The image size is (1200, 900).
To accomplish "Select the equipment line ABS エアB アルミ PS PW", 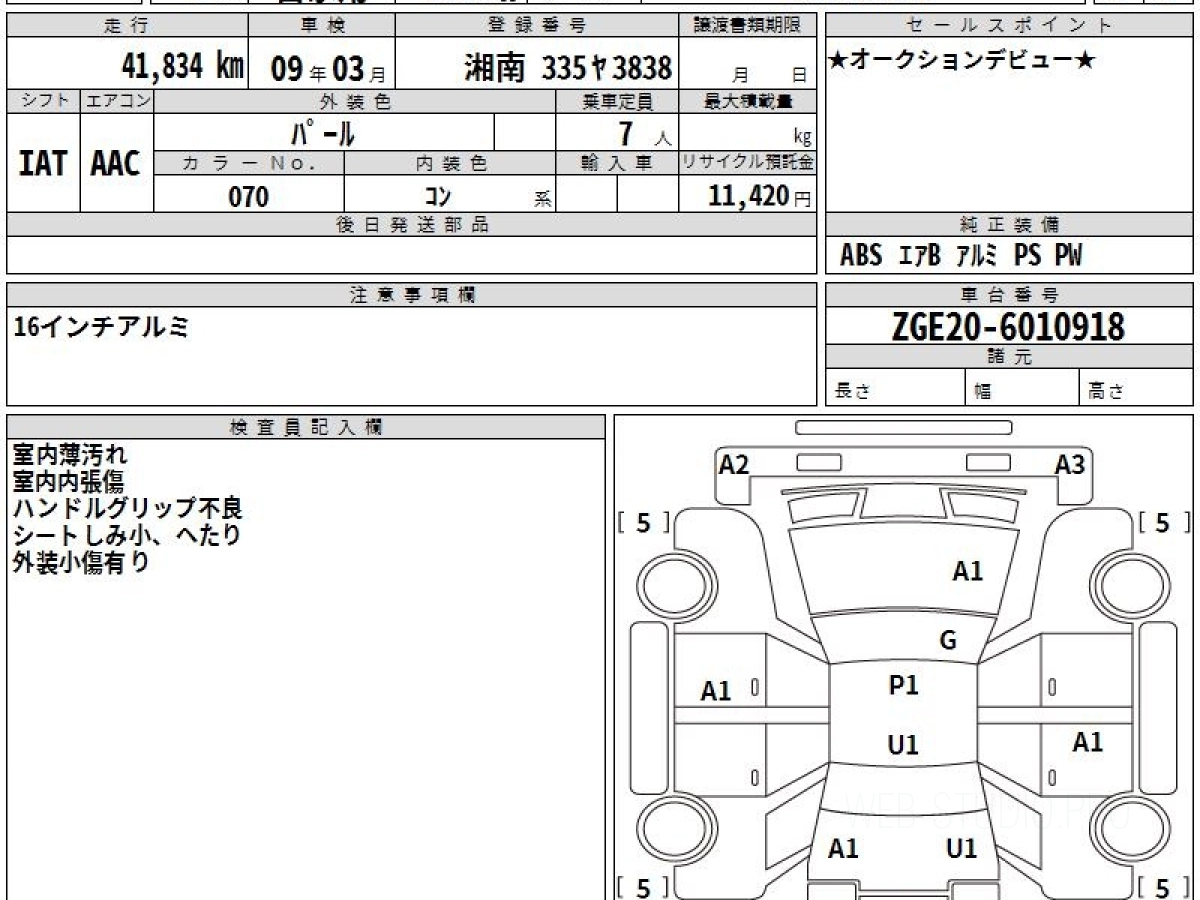I will tap(961, 256).
